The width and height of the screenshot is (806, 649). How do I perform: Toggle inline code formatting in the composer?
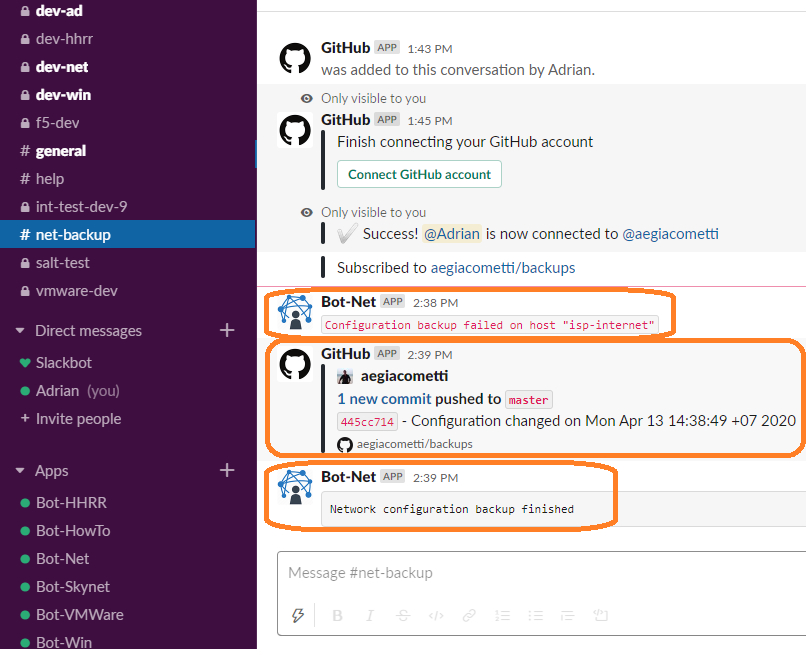pyautogui.click(x=436, y=615)
